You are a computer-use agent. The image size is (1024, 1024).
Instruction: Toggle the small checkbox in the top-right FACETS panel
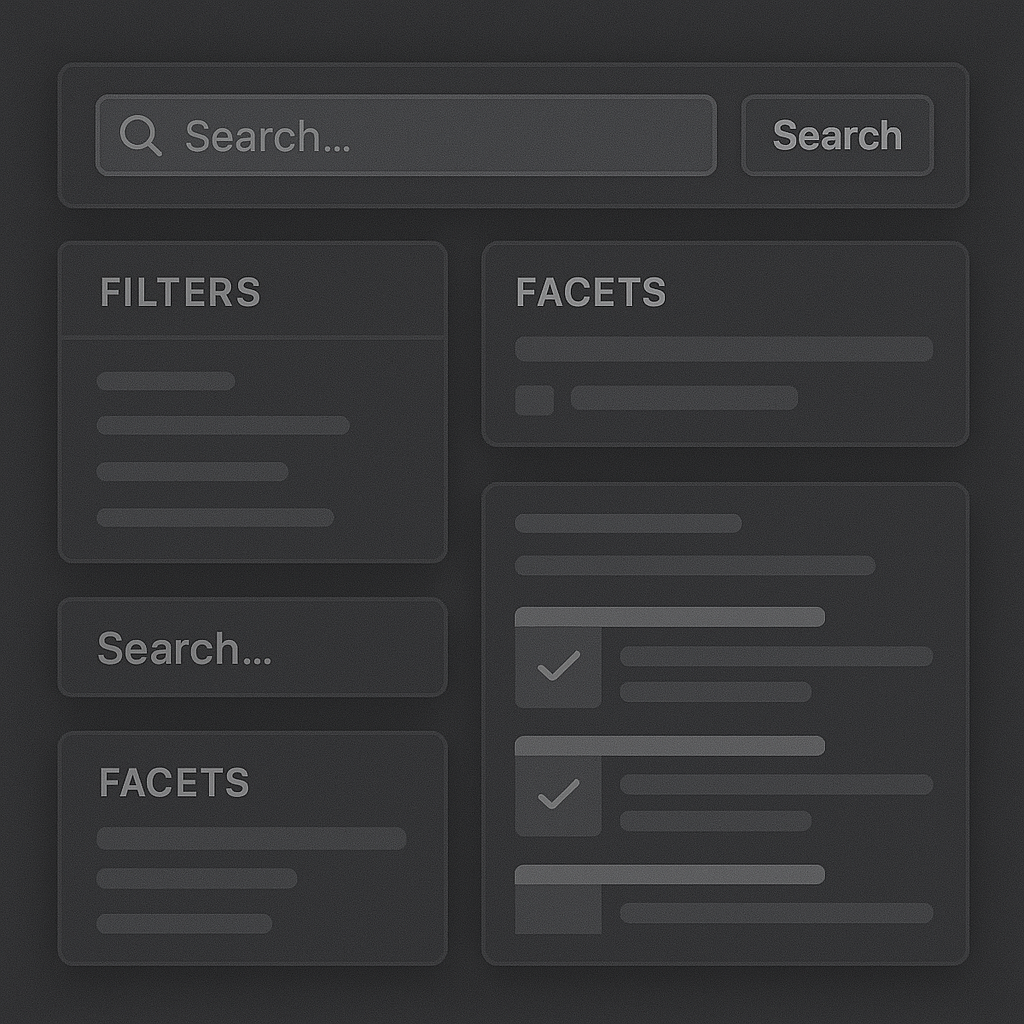(x=534, y=400)
